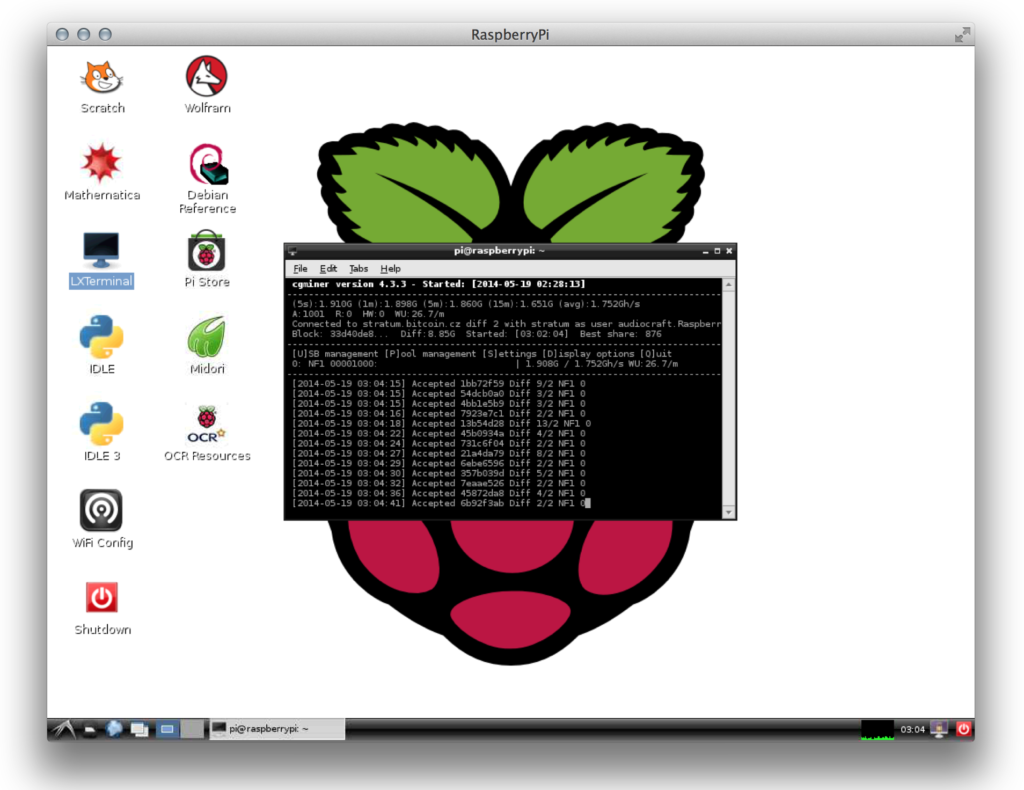Click the '0: NF1 00001000:' device line

[485, 364]
